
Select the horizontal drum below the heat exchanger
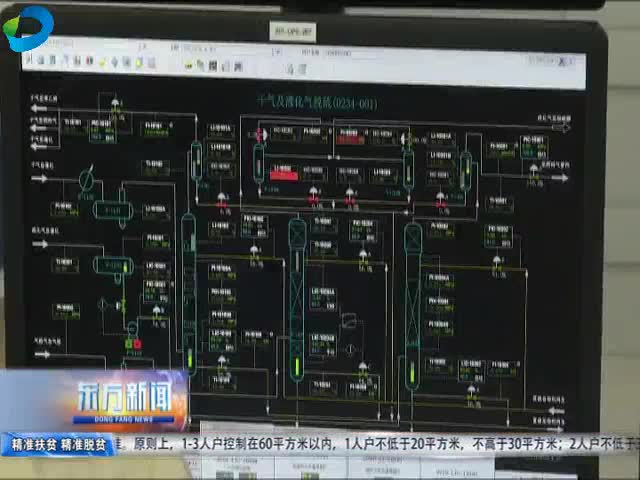click(x=113, y=211)
